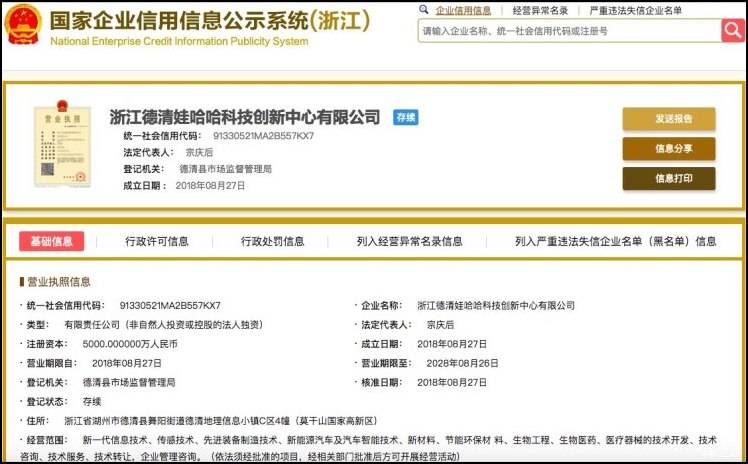Click the 发送报告 button
This screenshot has height=464, width=748.
(x=669, y=119)
